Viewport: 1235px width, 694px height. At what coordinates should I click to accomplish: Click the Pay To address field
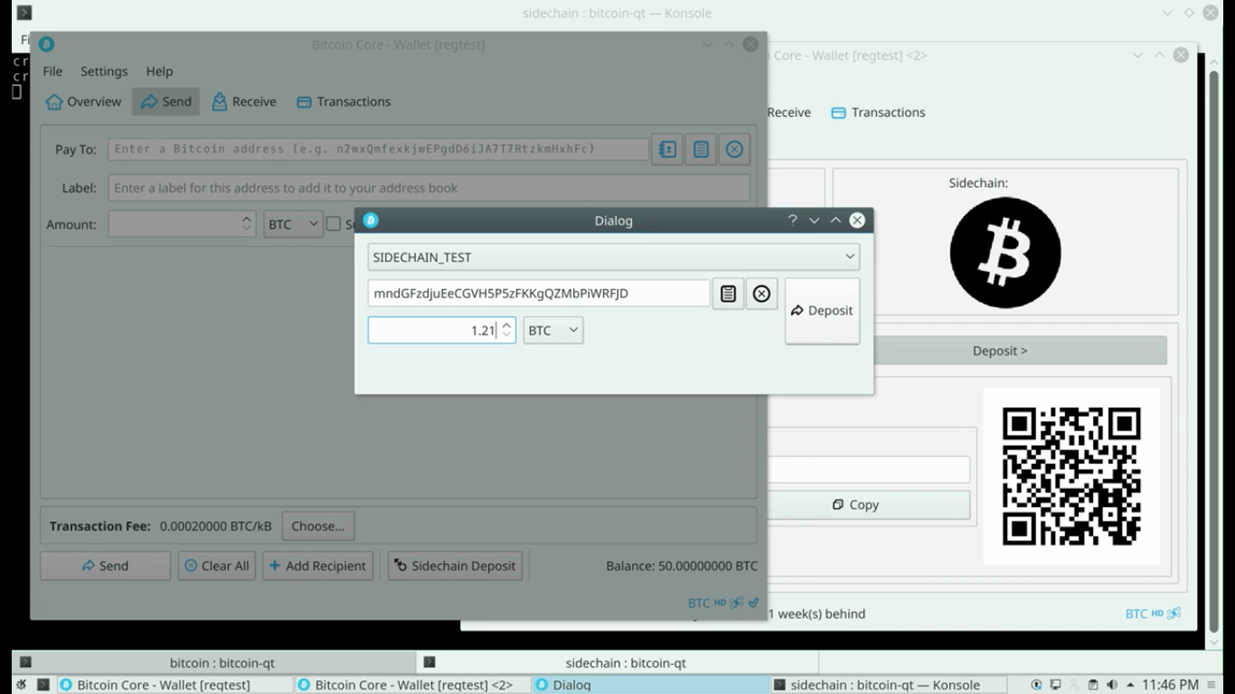click(x=378, y=149)
